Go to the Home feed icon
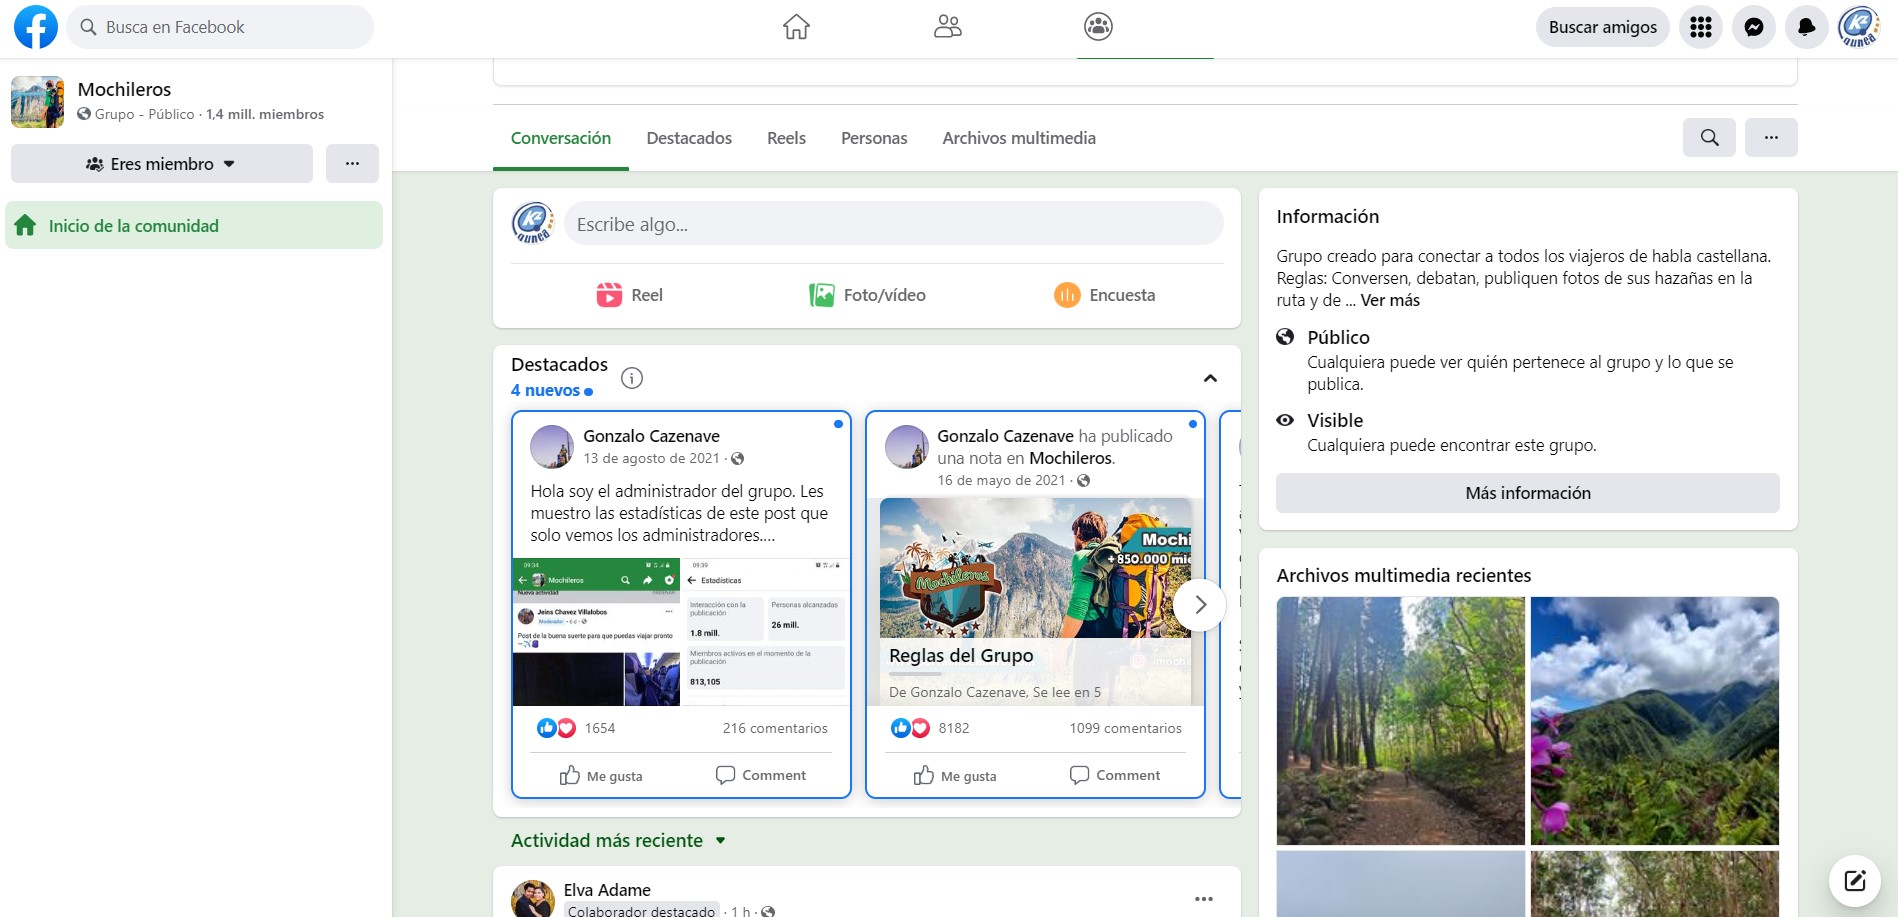The height and width of the screenshot is (917, 1898). [x=796, y=27]
